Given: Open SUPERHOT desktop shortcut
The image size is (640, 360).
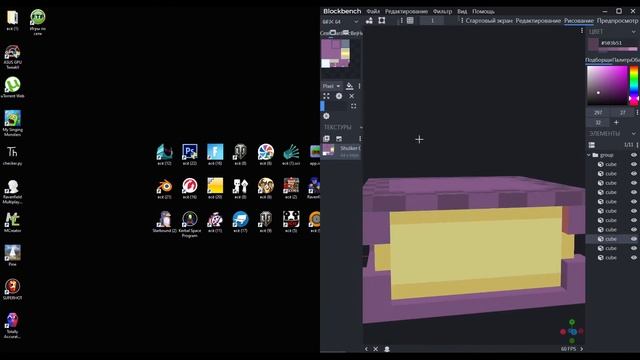Looking at the screenshot, I should (12, 289).
